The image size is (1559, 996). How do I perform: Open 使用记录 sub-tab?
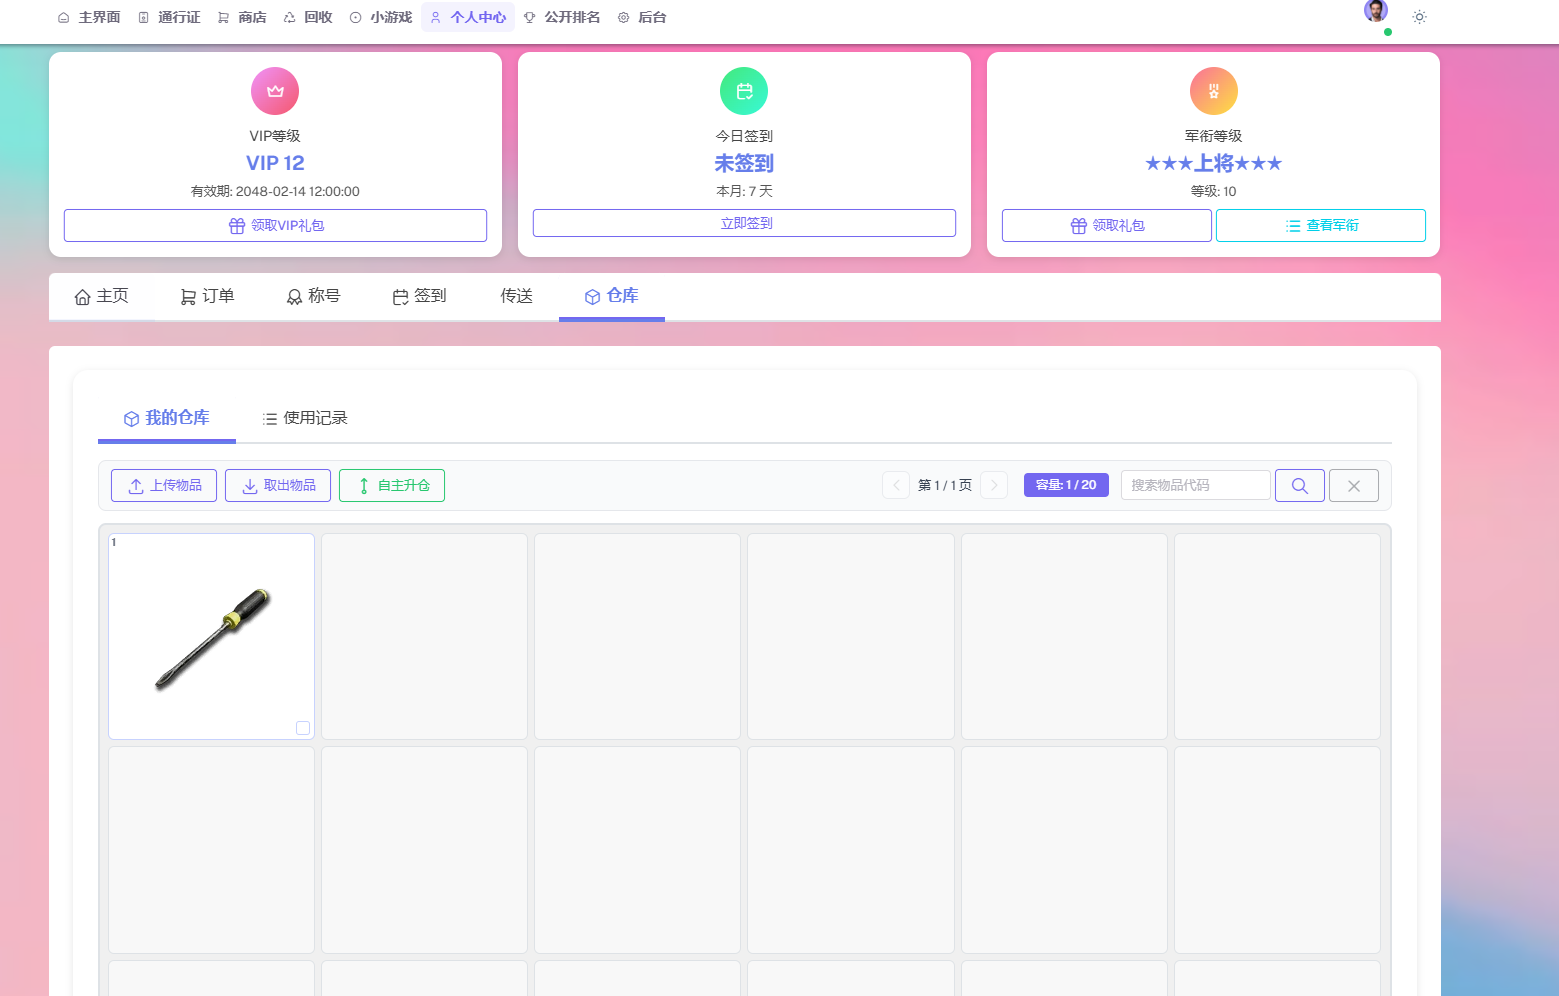(305, 418)
